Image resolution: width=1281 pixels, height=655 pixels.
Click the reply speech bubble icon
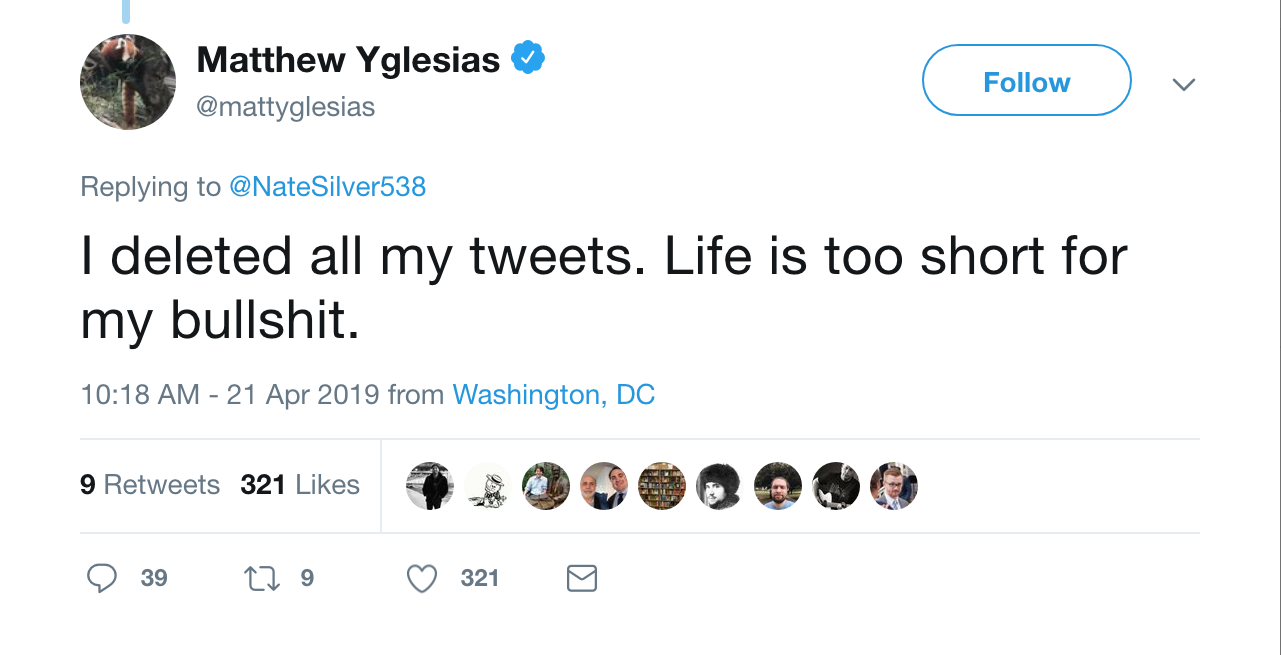click(x=102, y=578)
